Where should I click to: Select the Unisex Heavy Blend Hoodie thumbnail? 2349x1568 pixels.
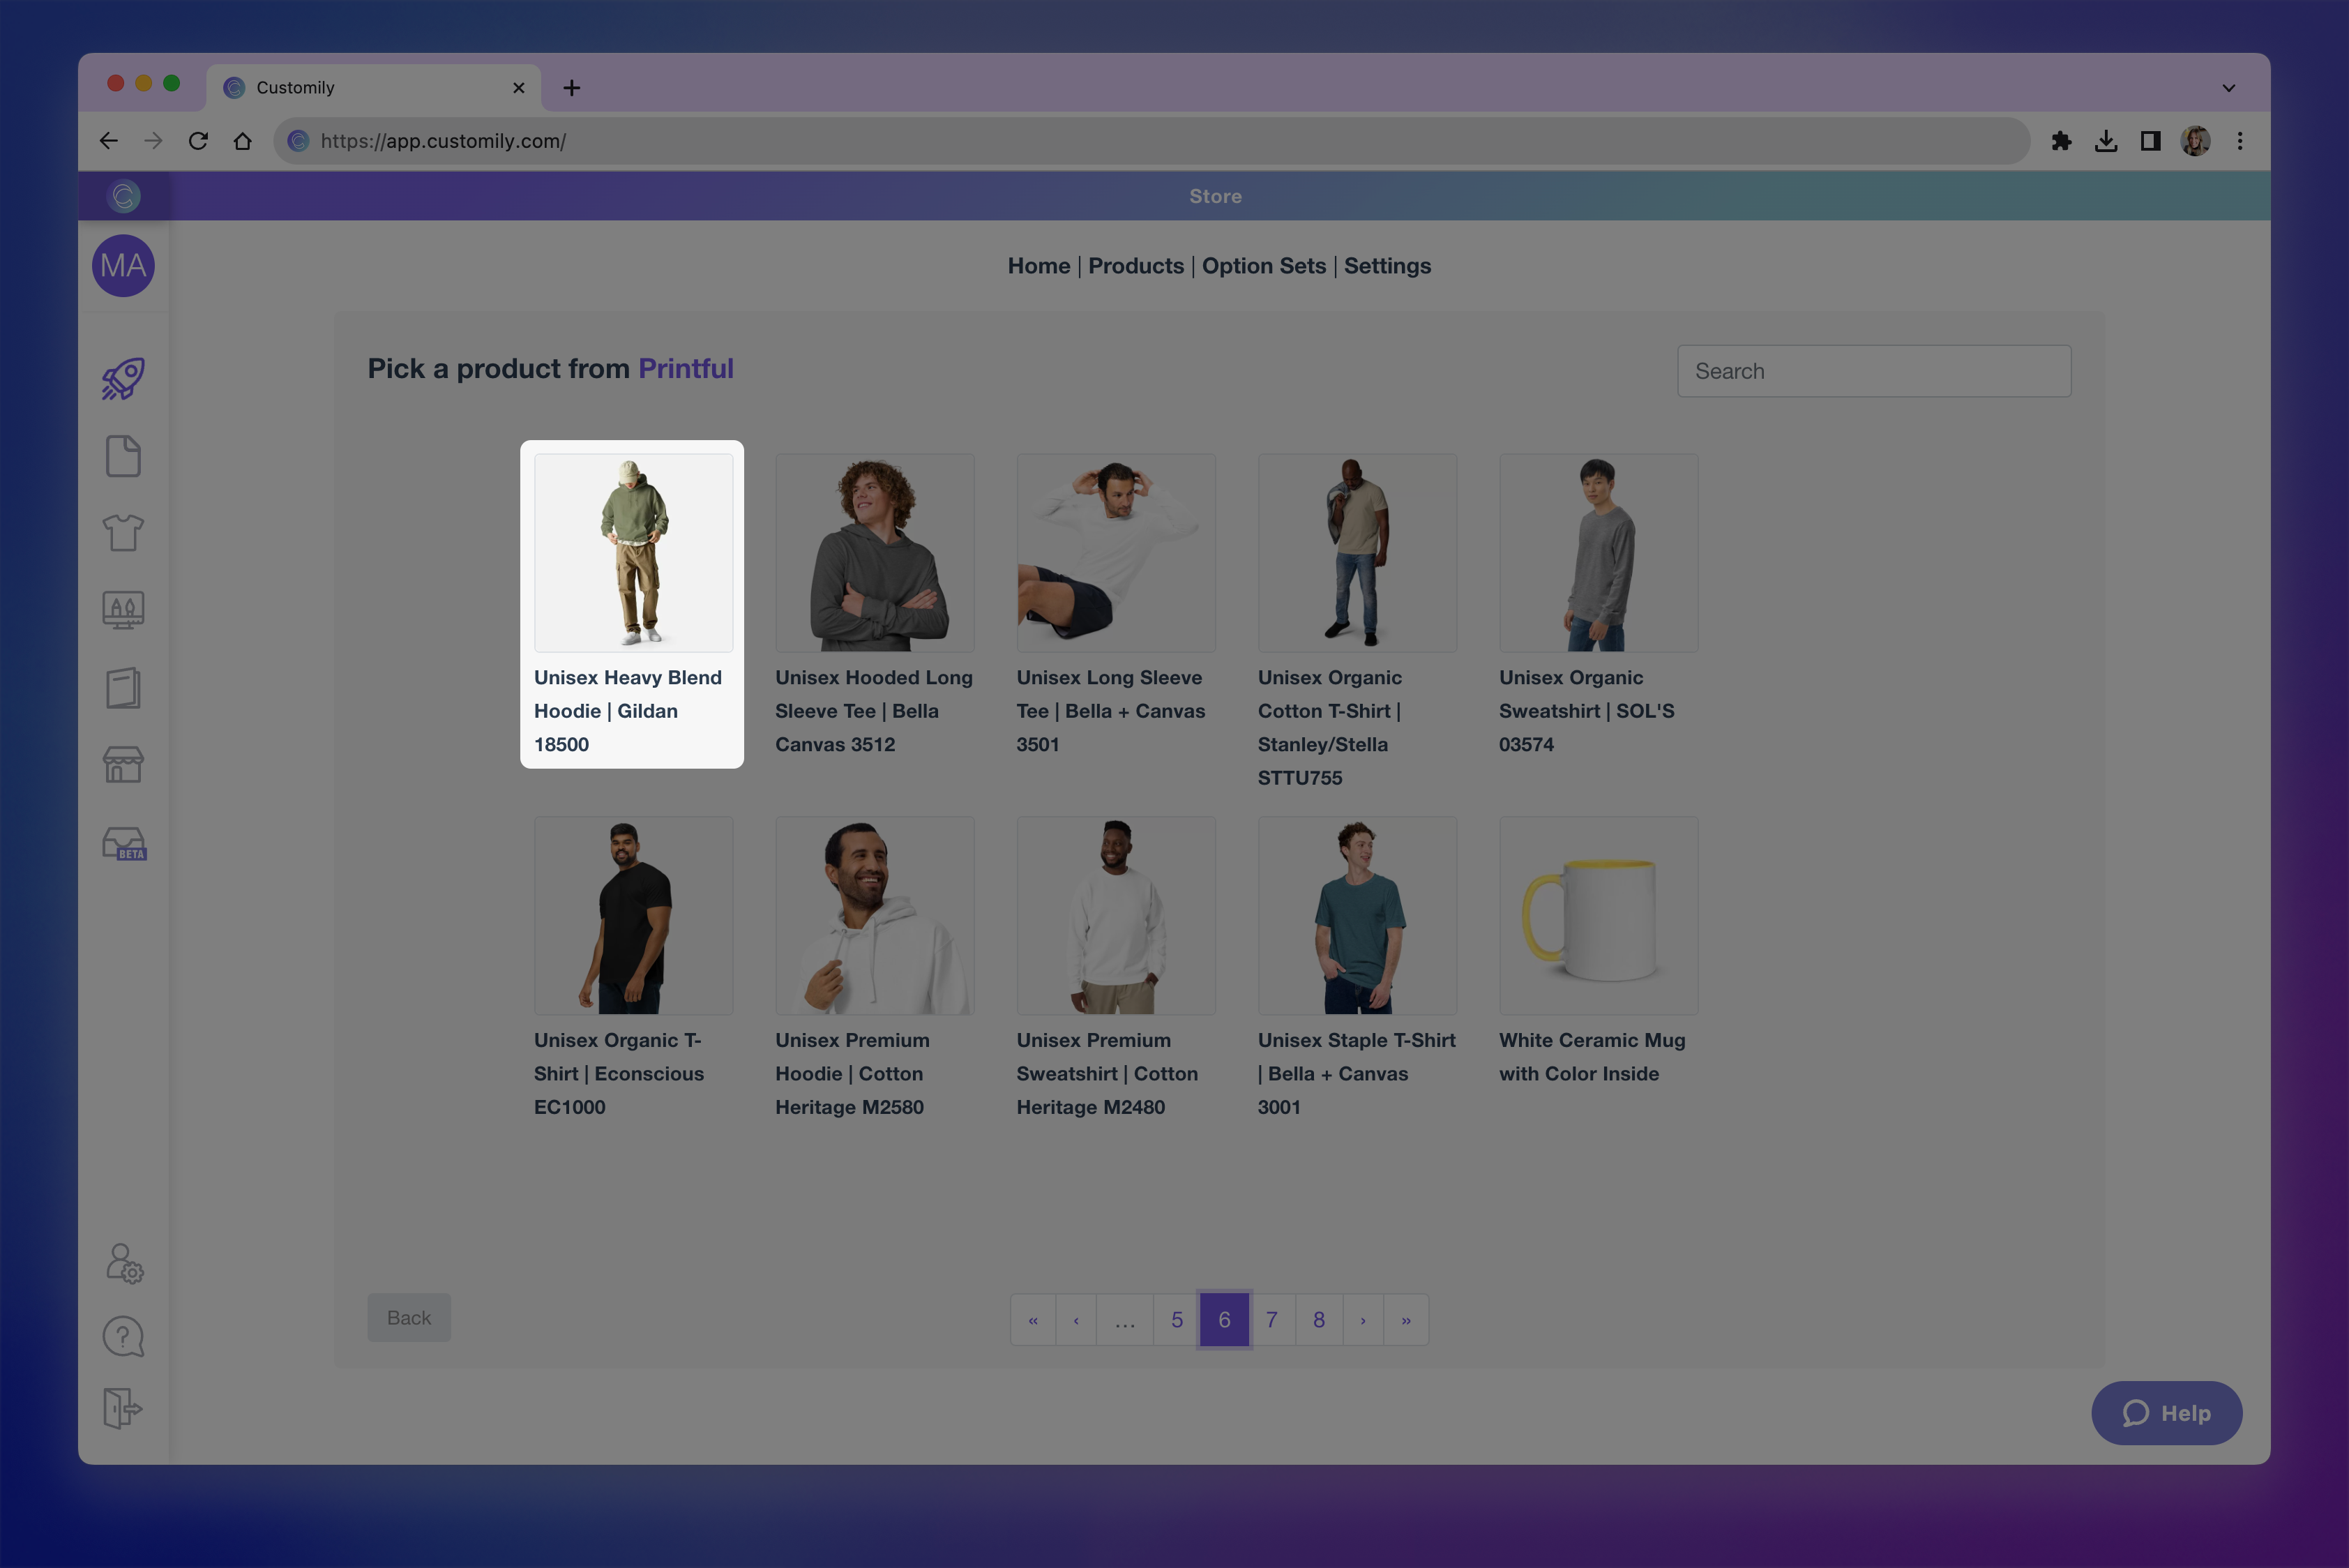coord(632,551)
